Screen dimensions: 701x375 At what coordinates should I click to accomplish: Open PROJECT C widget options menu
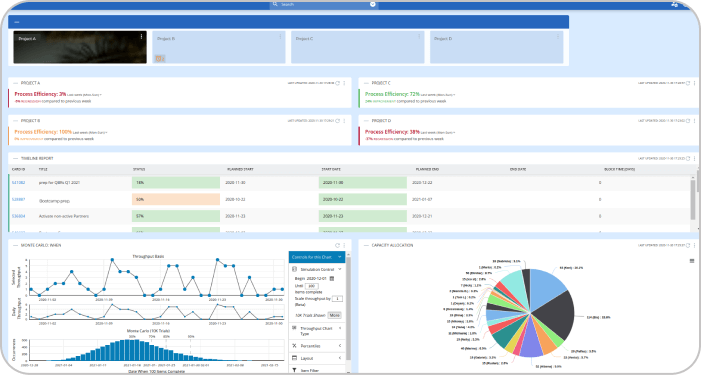(694, 83)
